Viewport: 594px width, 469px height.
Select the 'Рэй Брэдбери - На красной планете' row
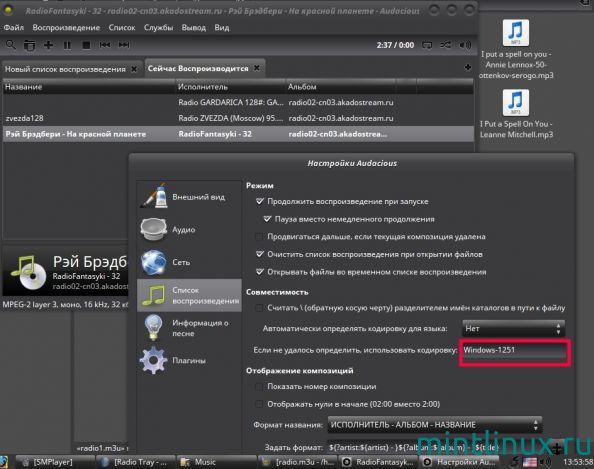[238, 134]
